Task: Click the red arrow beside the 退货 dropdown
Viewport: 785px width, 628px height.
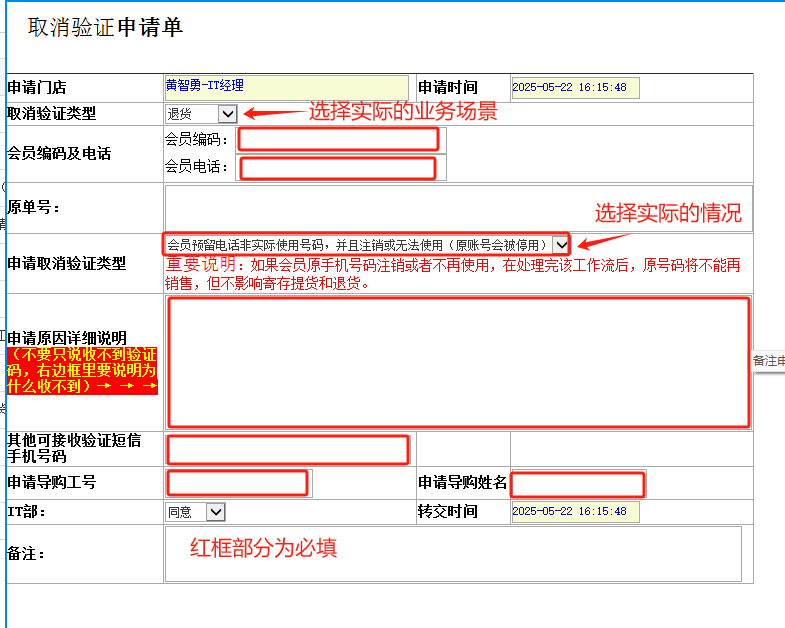Action: click(x=272, y=113)
